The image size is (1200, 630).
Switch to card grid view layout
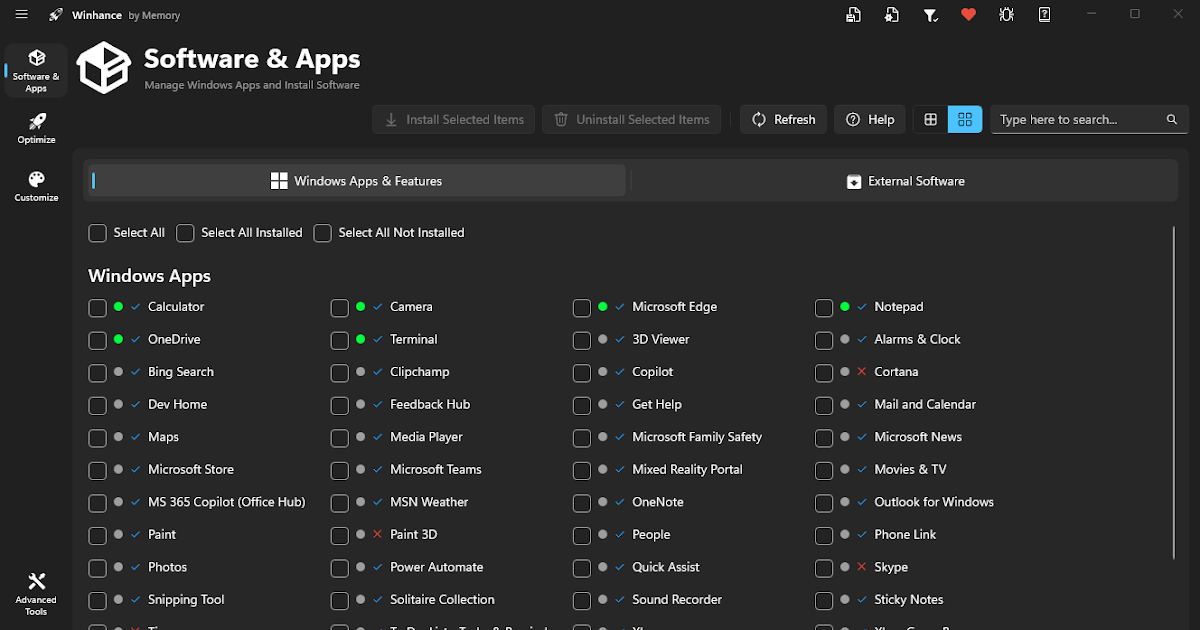click(x=965, y=119)
